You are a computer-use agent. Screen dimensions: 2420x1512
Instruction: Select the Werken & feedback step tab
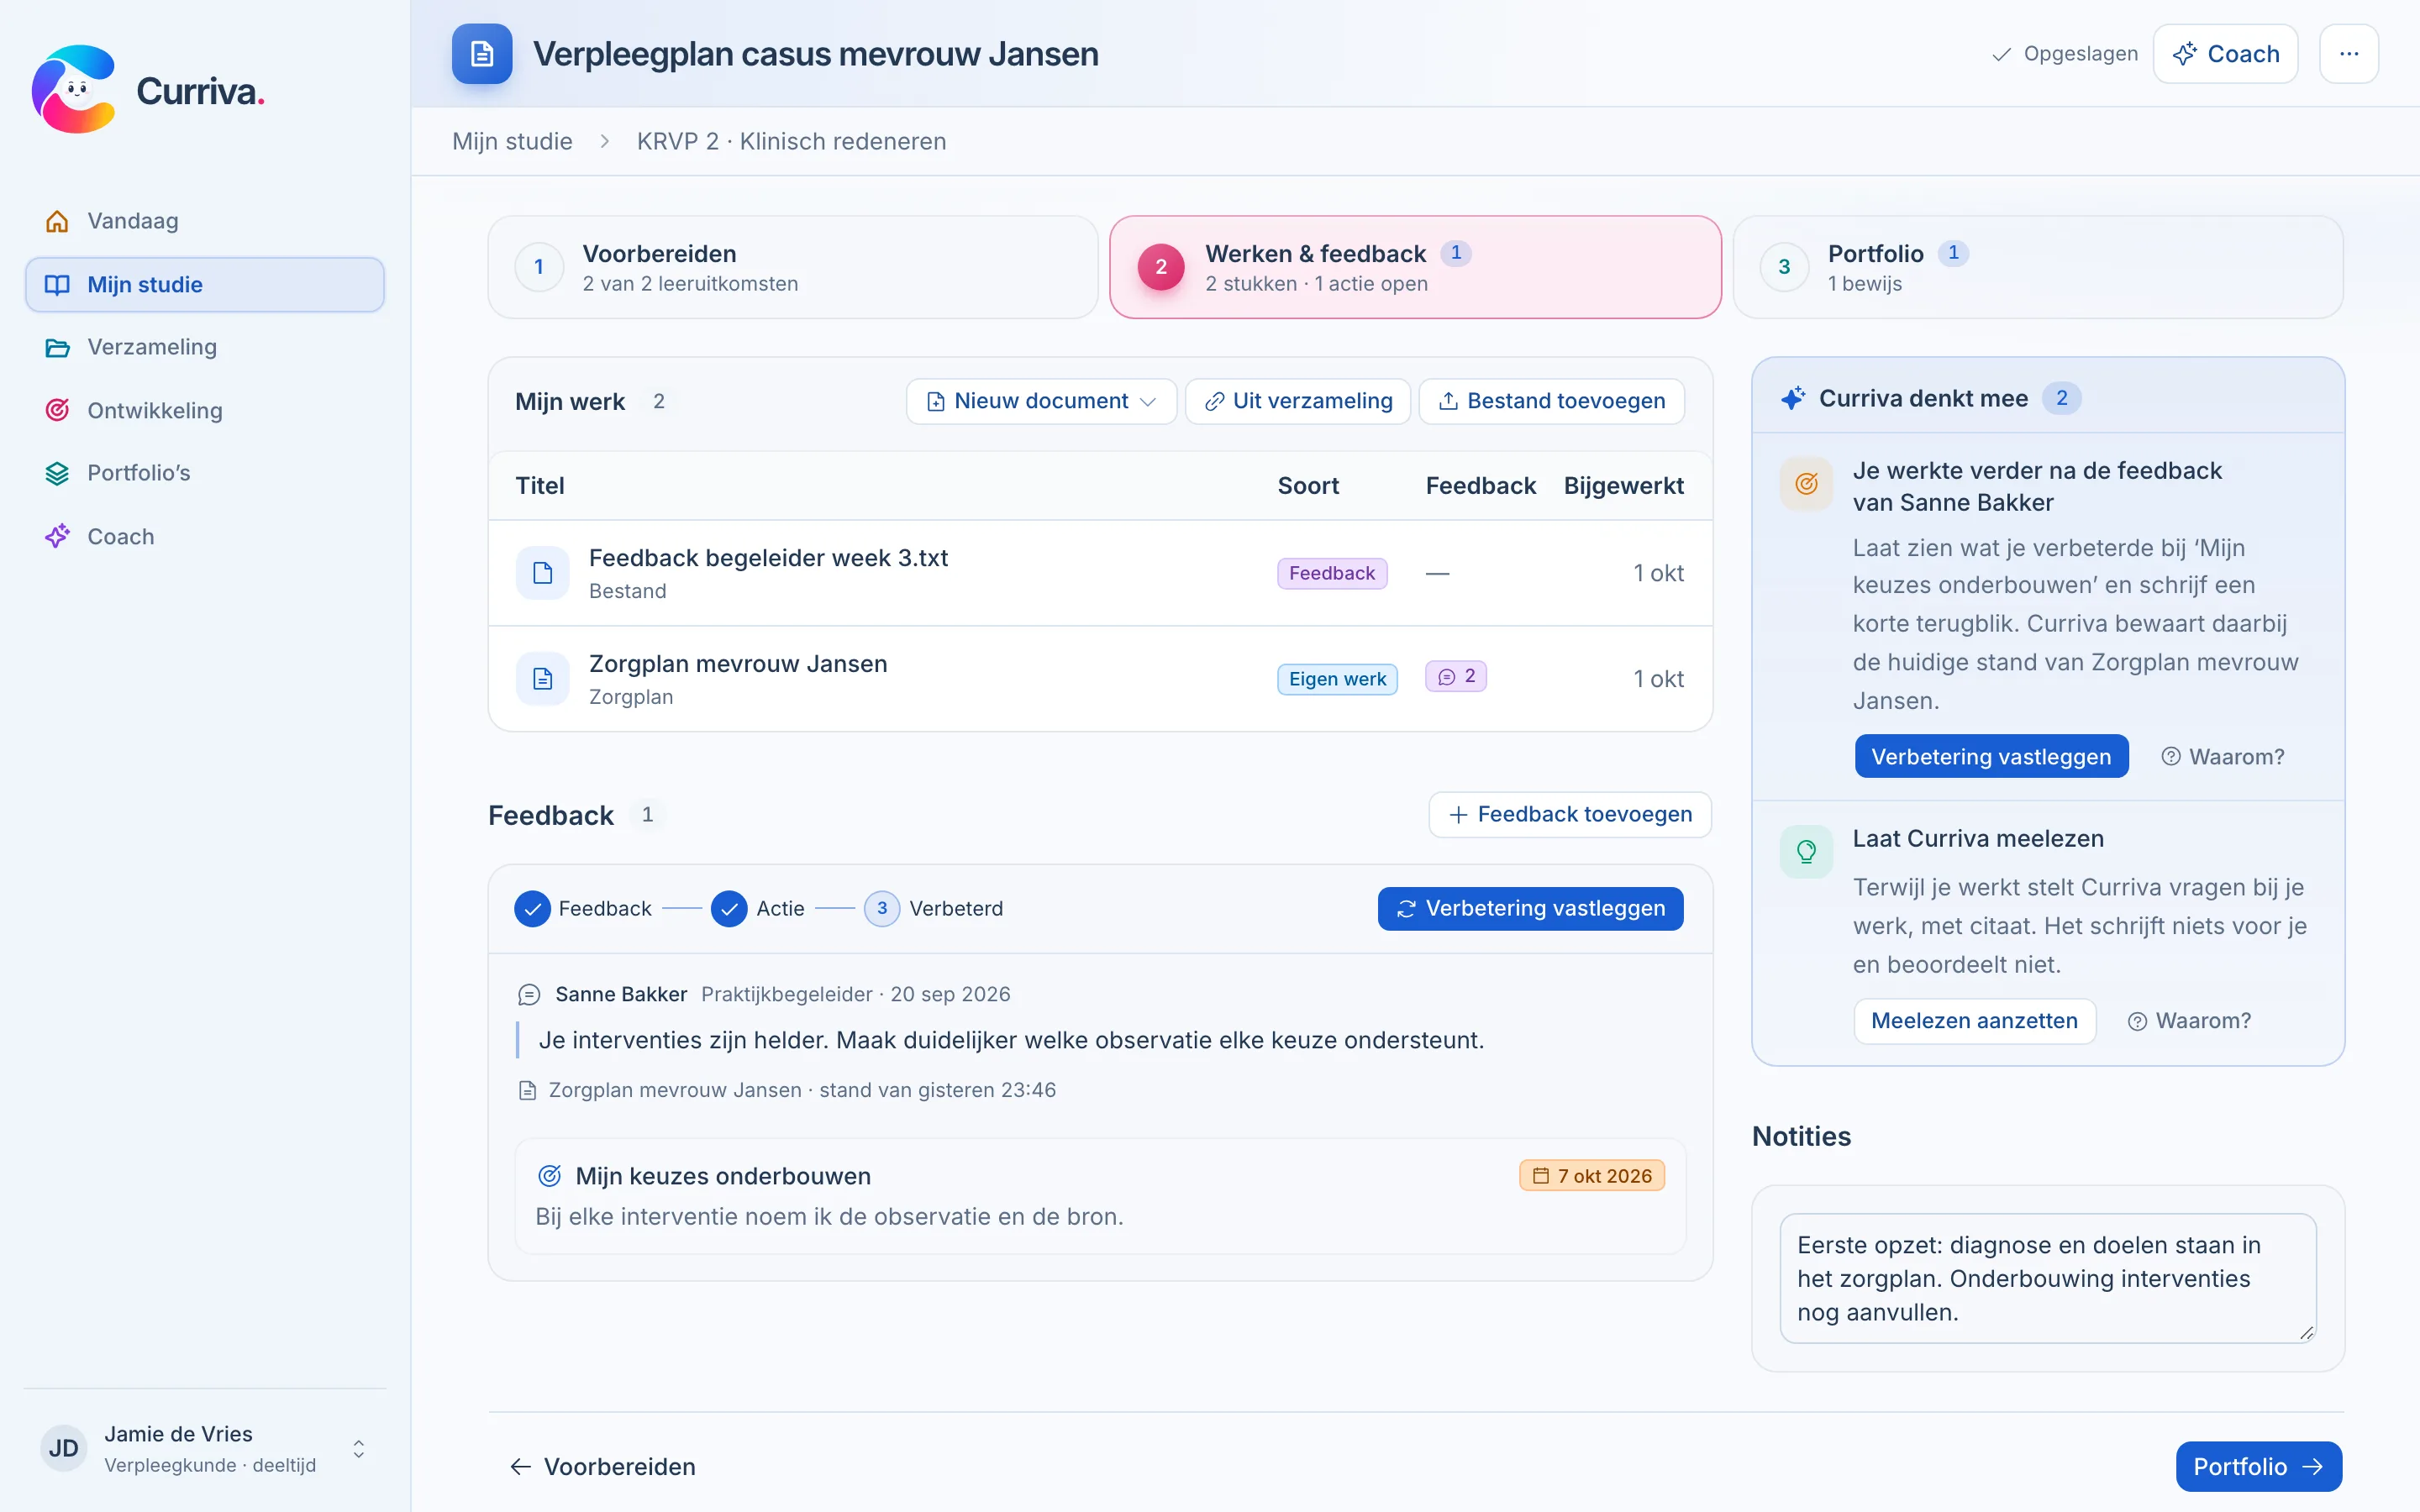pyautogui.click(x=1415, y=267)
